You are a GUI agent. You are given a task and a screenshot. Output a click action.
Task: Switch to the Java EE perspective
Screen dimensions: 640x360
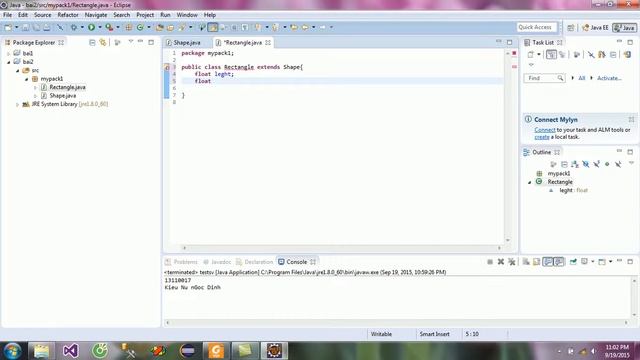pyautogui.click(x=596, y=27)
